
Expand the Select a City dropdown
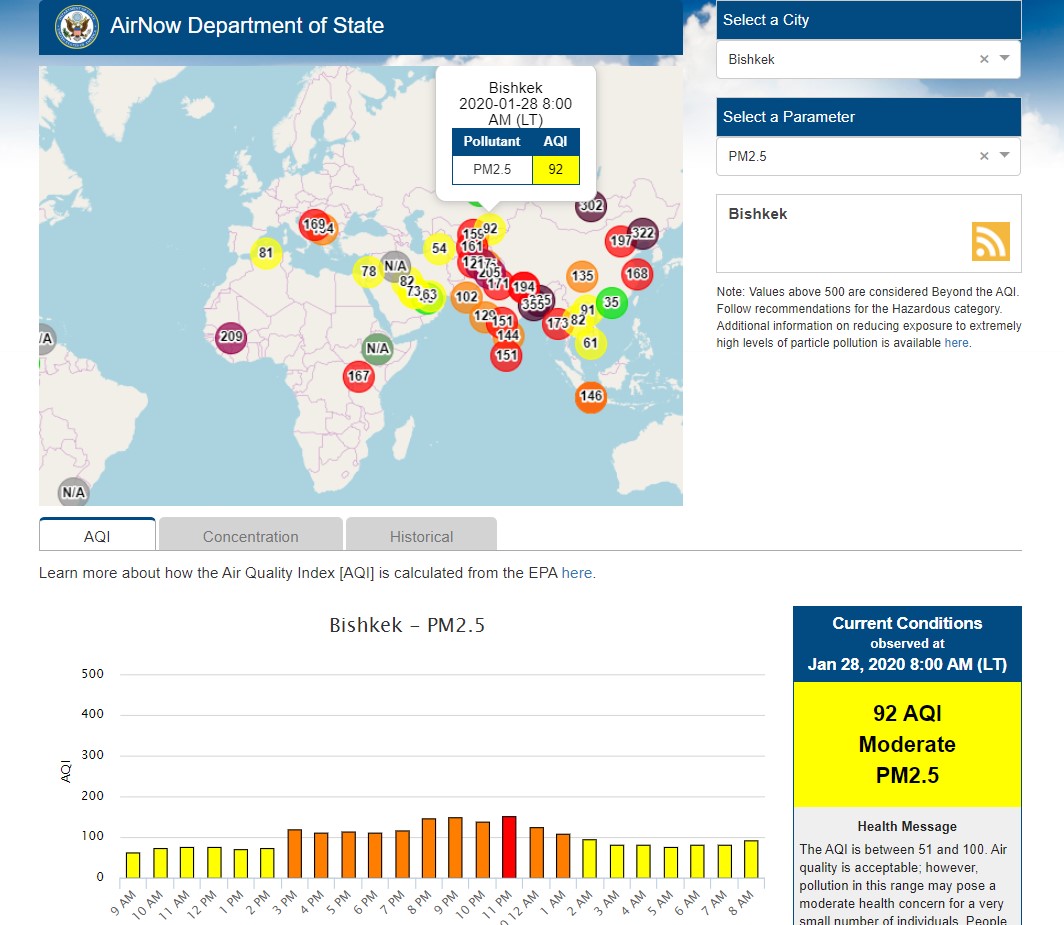tap(1005, 59)
